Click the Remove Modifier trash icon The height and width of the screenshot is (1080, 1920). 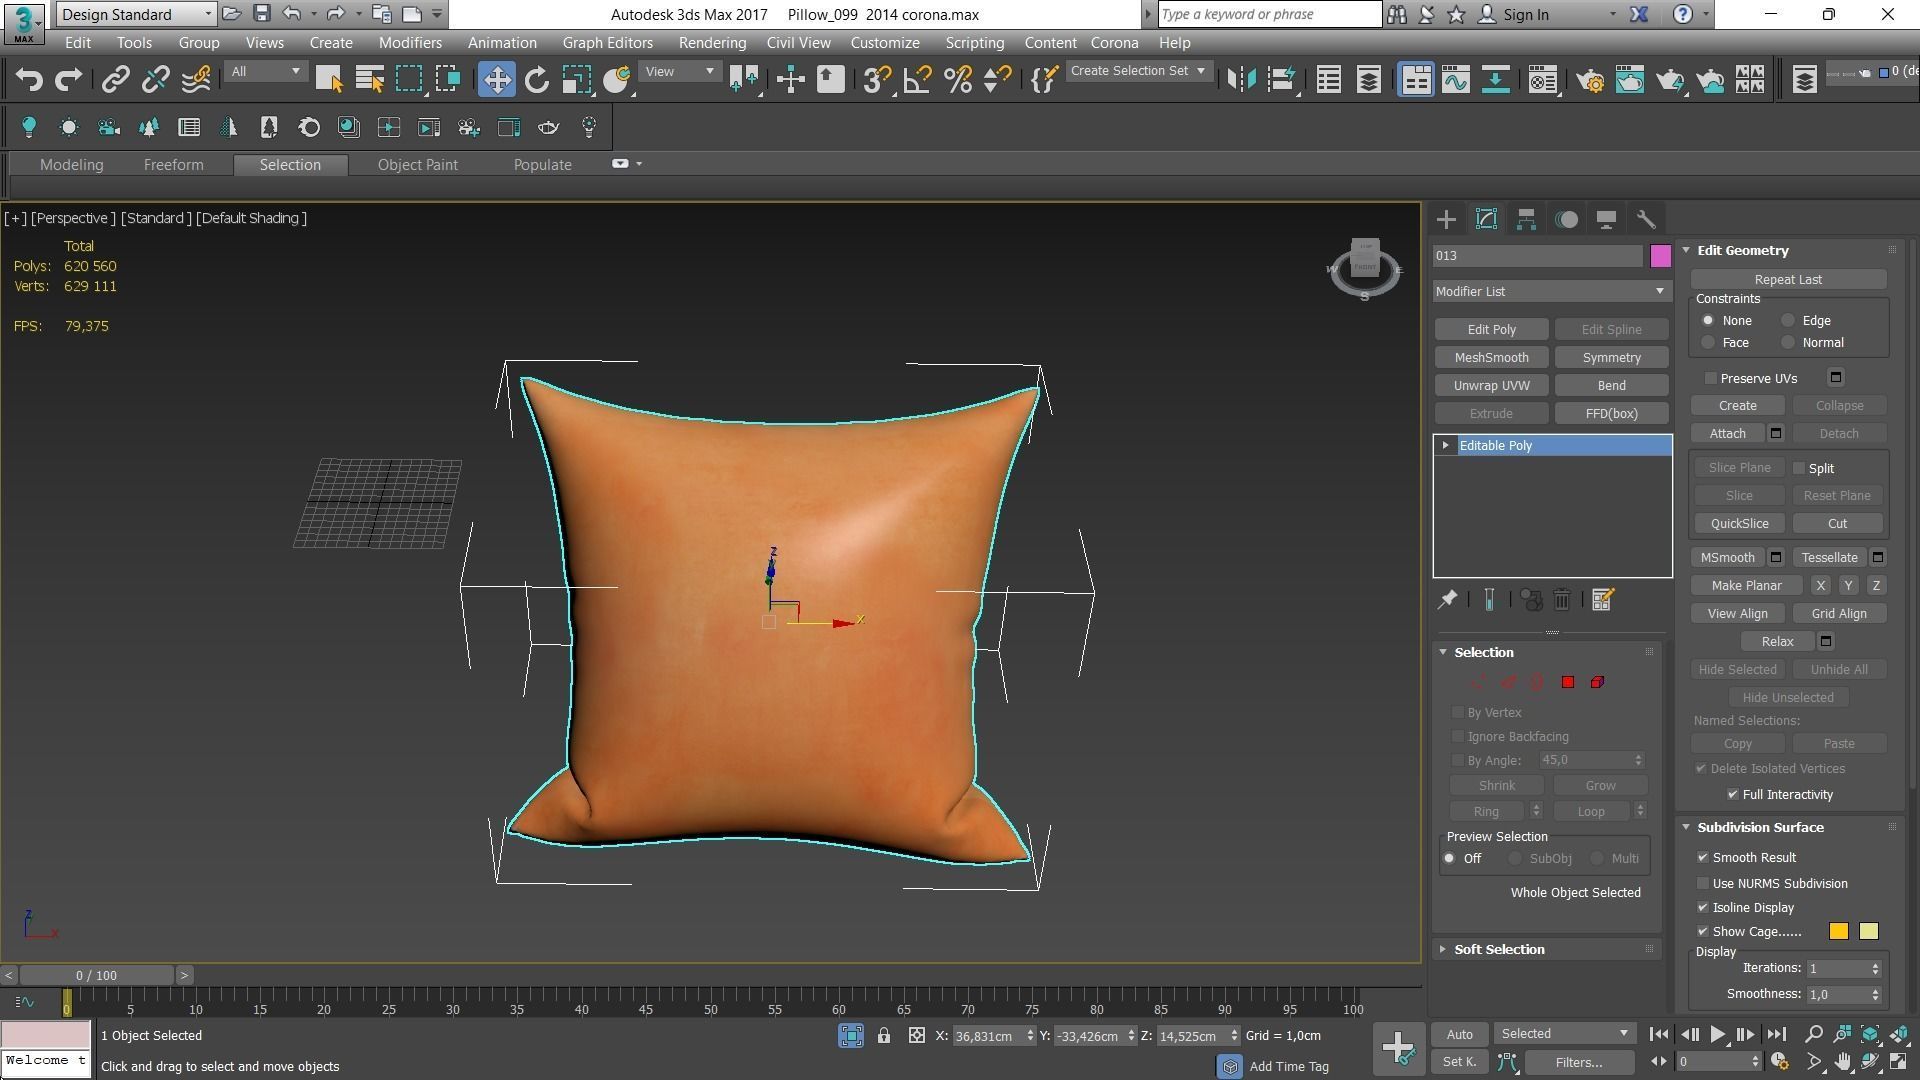[1562, 600]
